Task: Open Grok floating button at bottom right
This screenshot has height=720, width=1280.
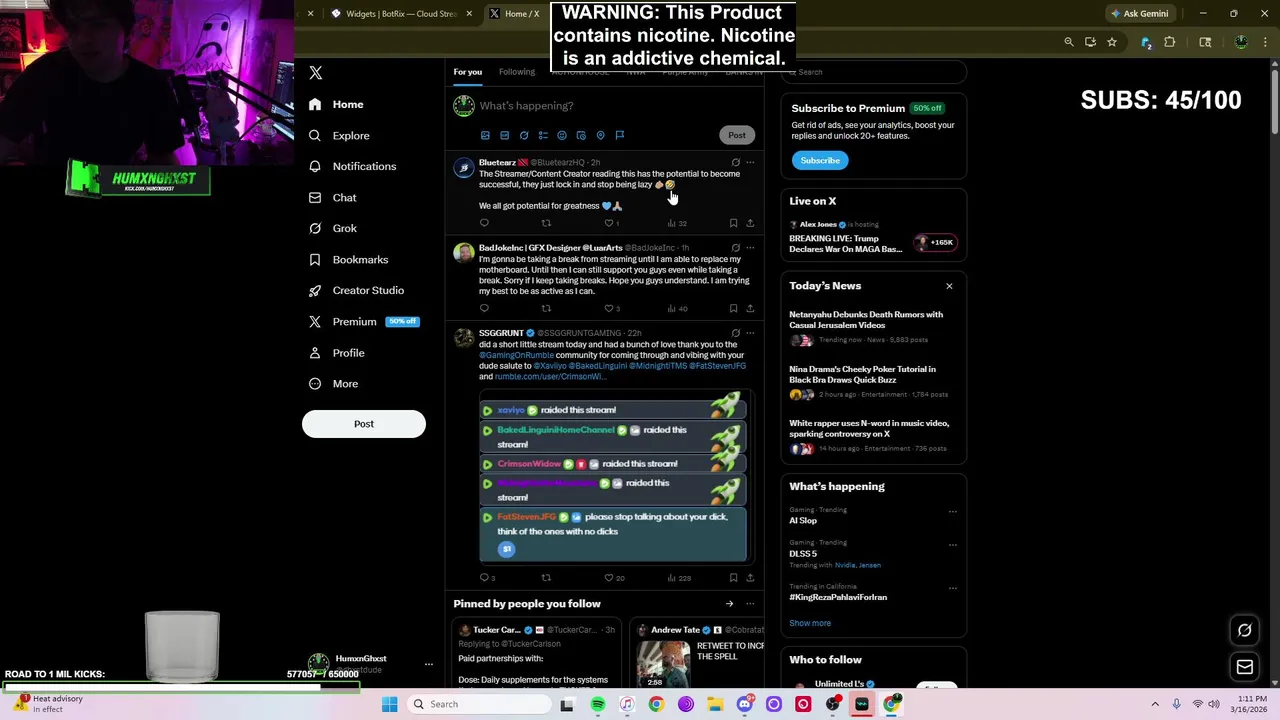Action: tap(1245, 631)
